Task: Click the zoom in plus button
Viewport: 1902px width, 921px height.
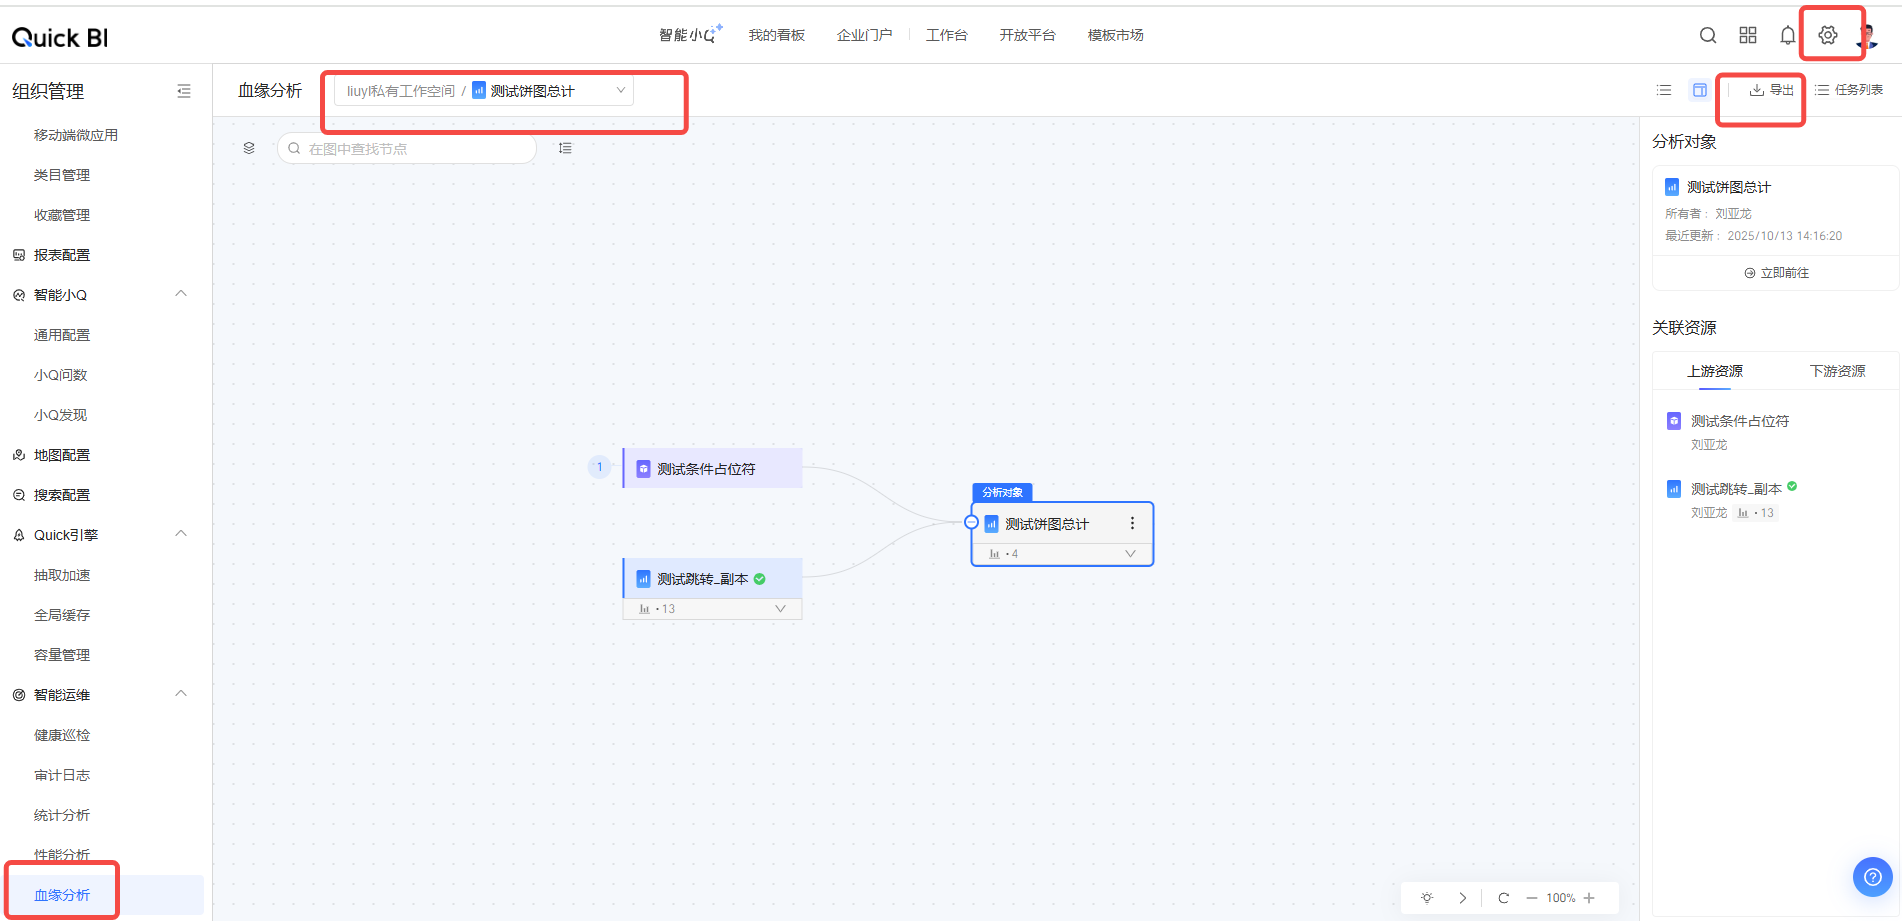Action: tap(1589, 898)
